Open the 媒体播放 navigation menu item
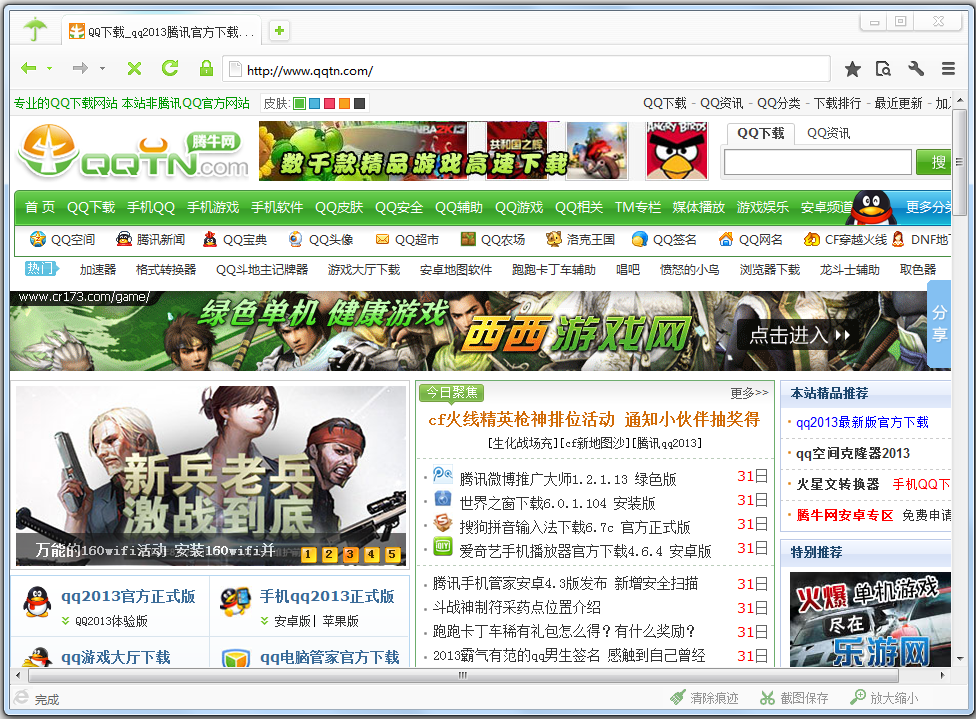Screen dimensions: 976x719 (698, 207)
